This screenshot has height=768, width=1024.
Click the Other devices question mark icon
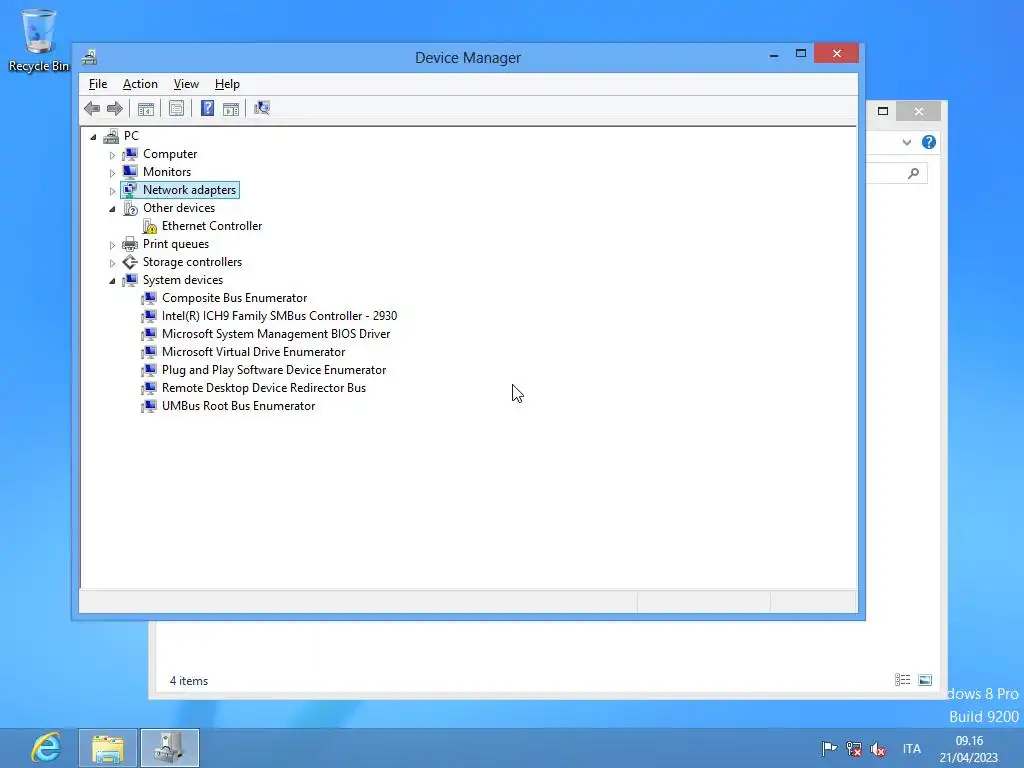(x=130, y=208)
